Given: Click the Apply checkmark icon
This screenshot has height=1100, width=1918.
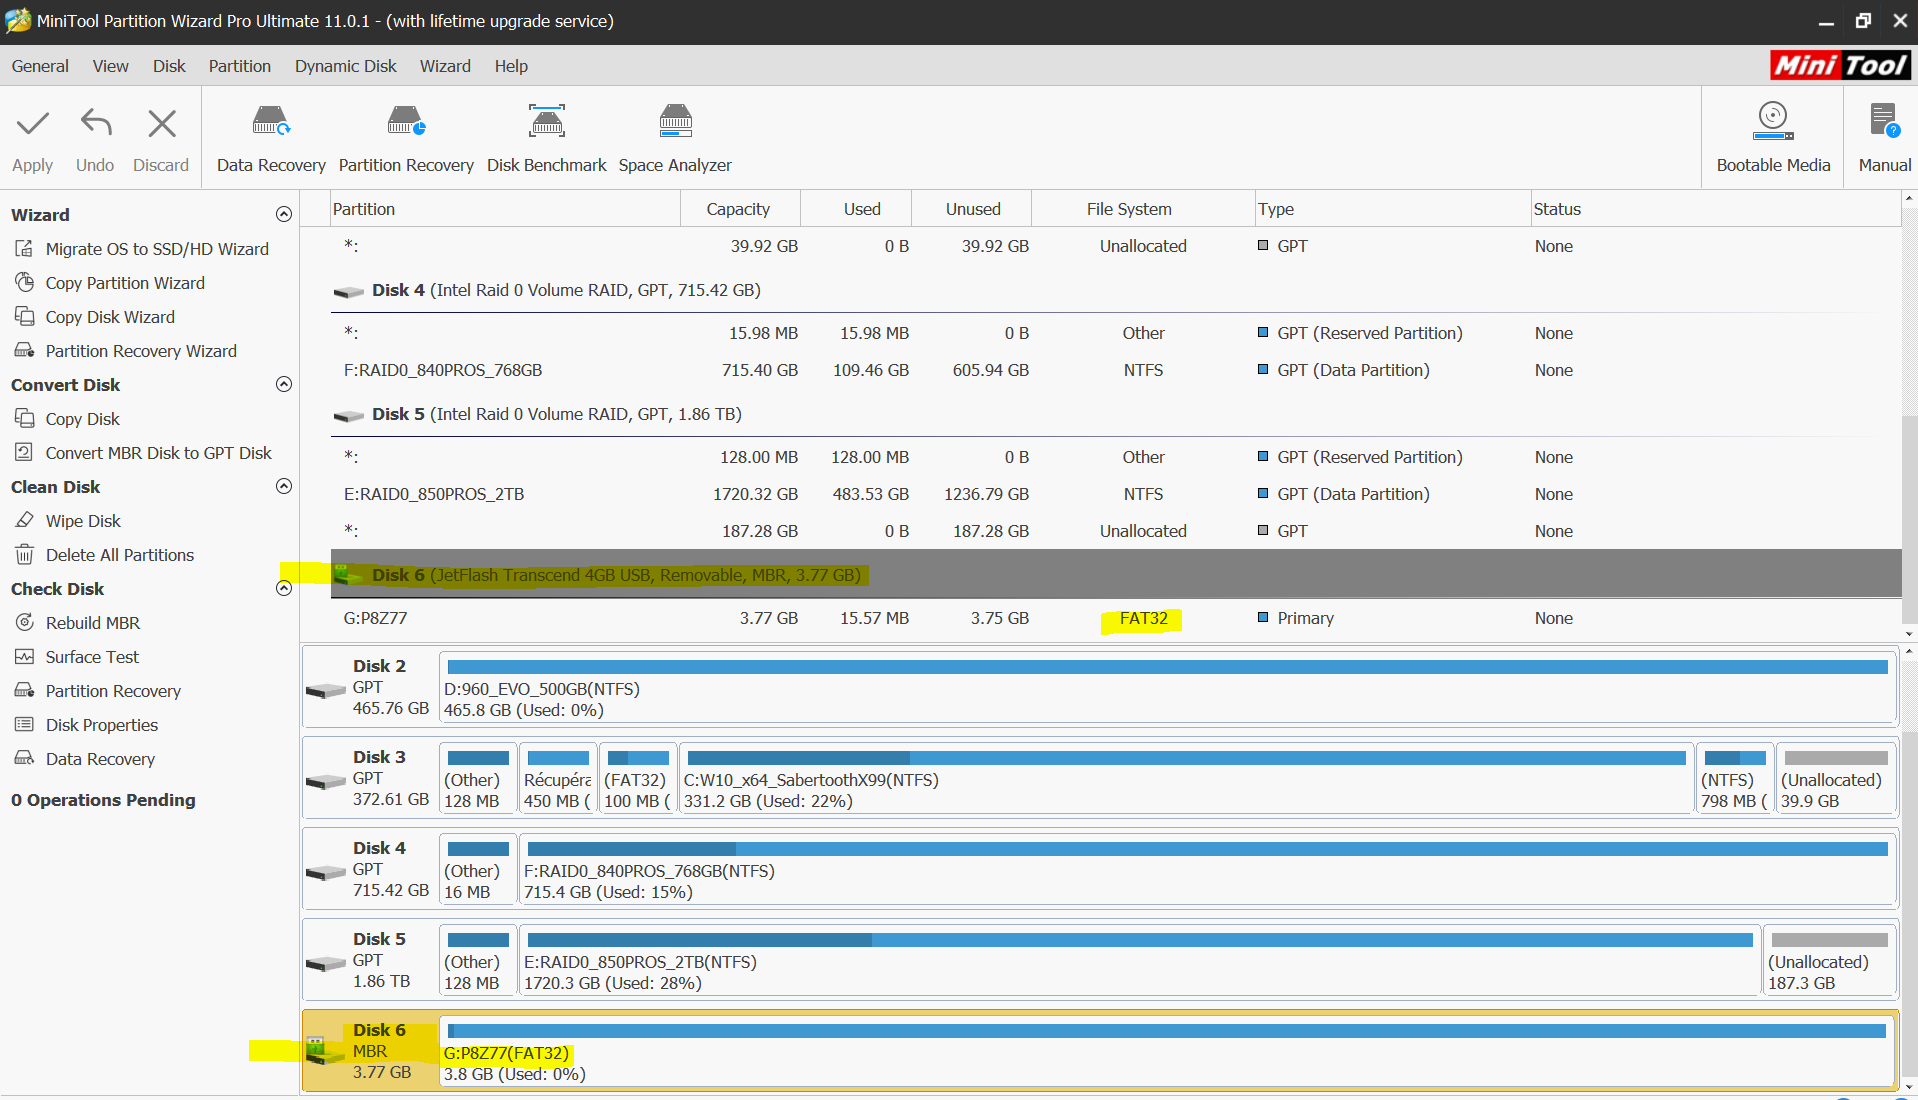Looking at the screenshot, I should [33, 124].
